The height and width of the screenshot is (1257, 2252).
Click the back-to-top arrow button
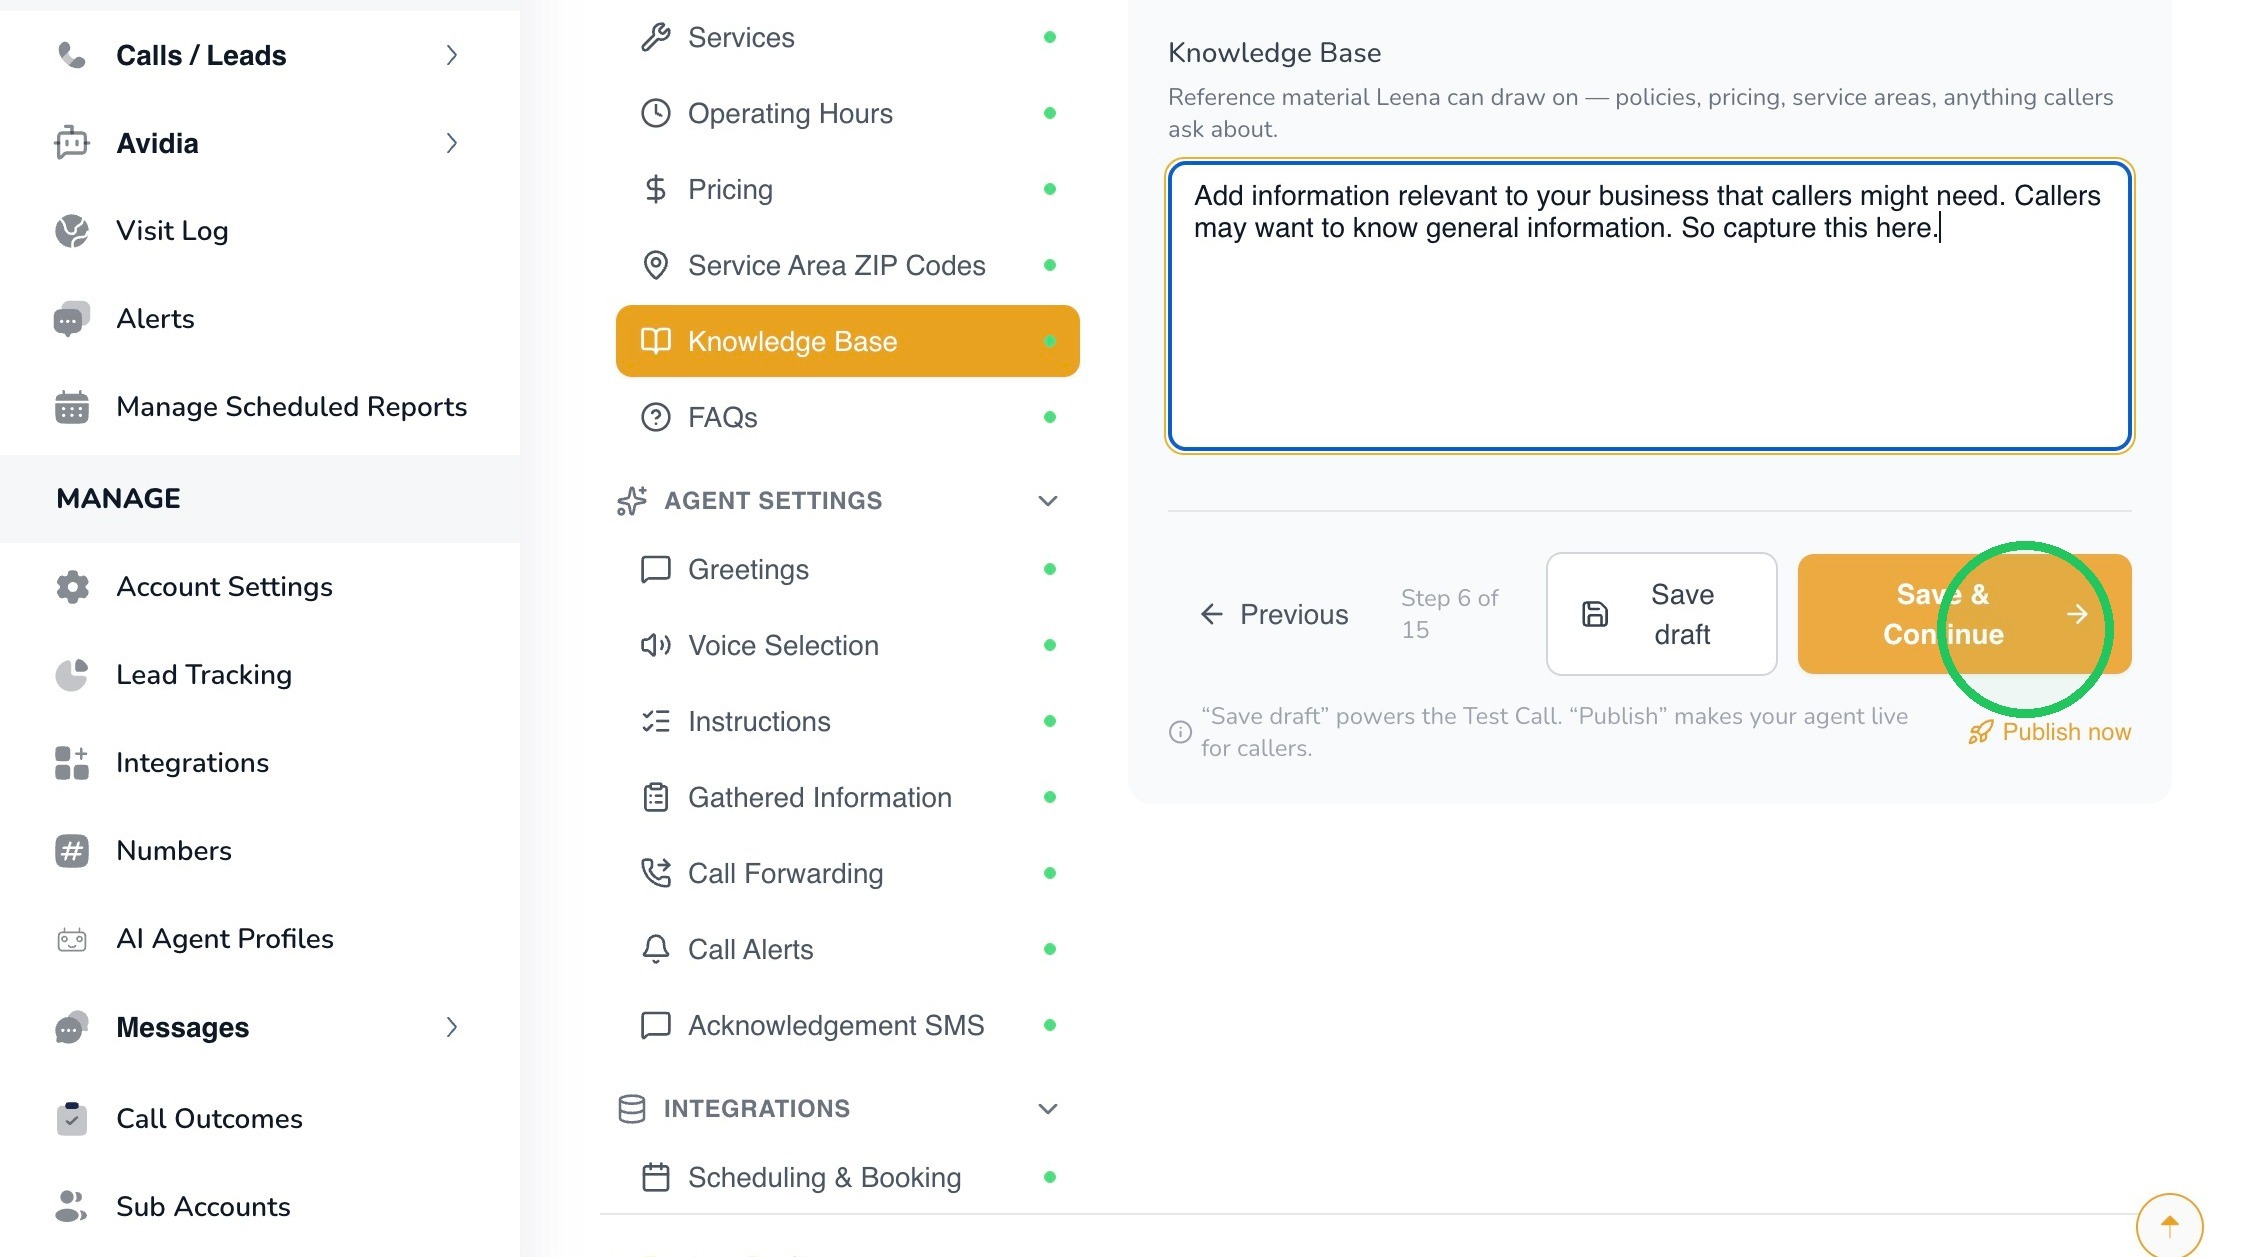click(x=2169, y=1225)
